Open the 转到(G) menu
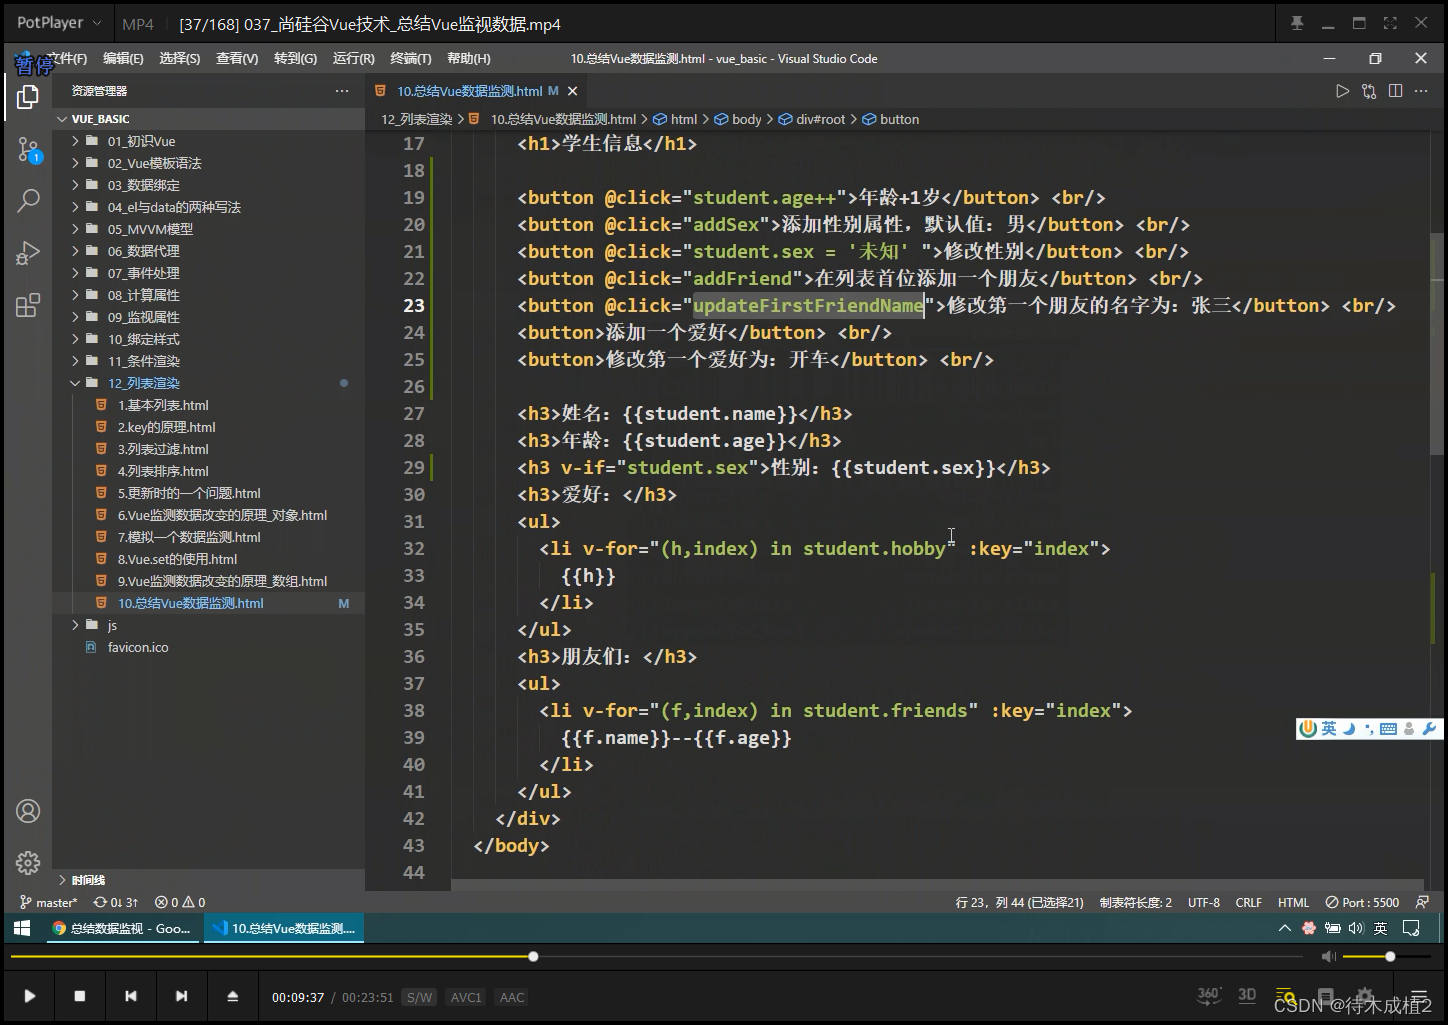The height and width of the screenshot is (1025, 1448). coord(296,59)
